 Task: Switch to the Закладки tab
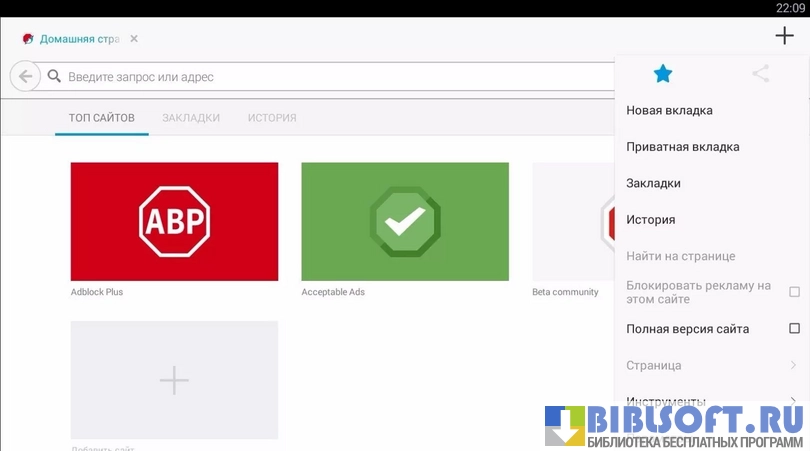(191, 118)
